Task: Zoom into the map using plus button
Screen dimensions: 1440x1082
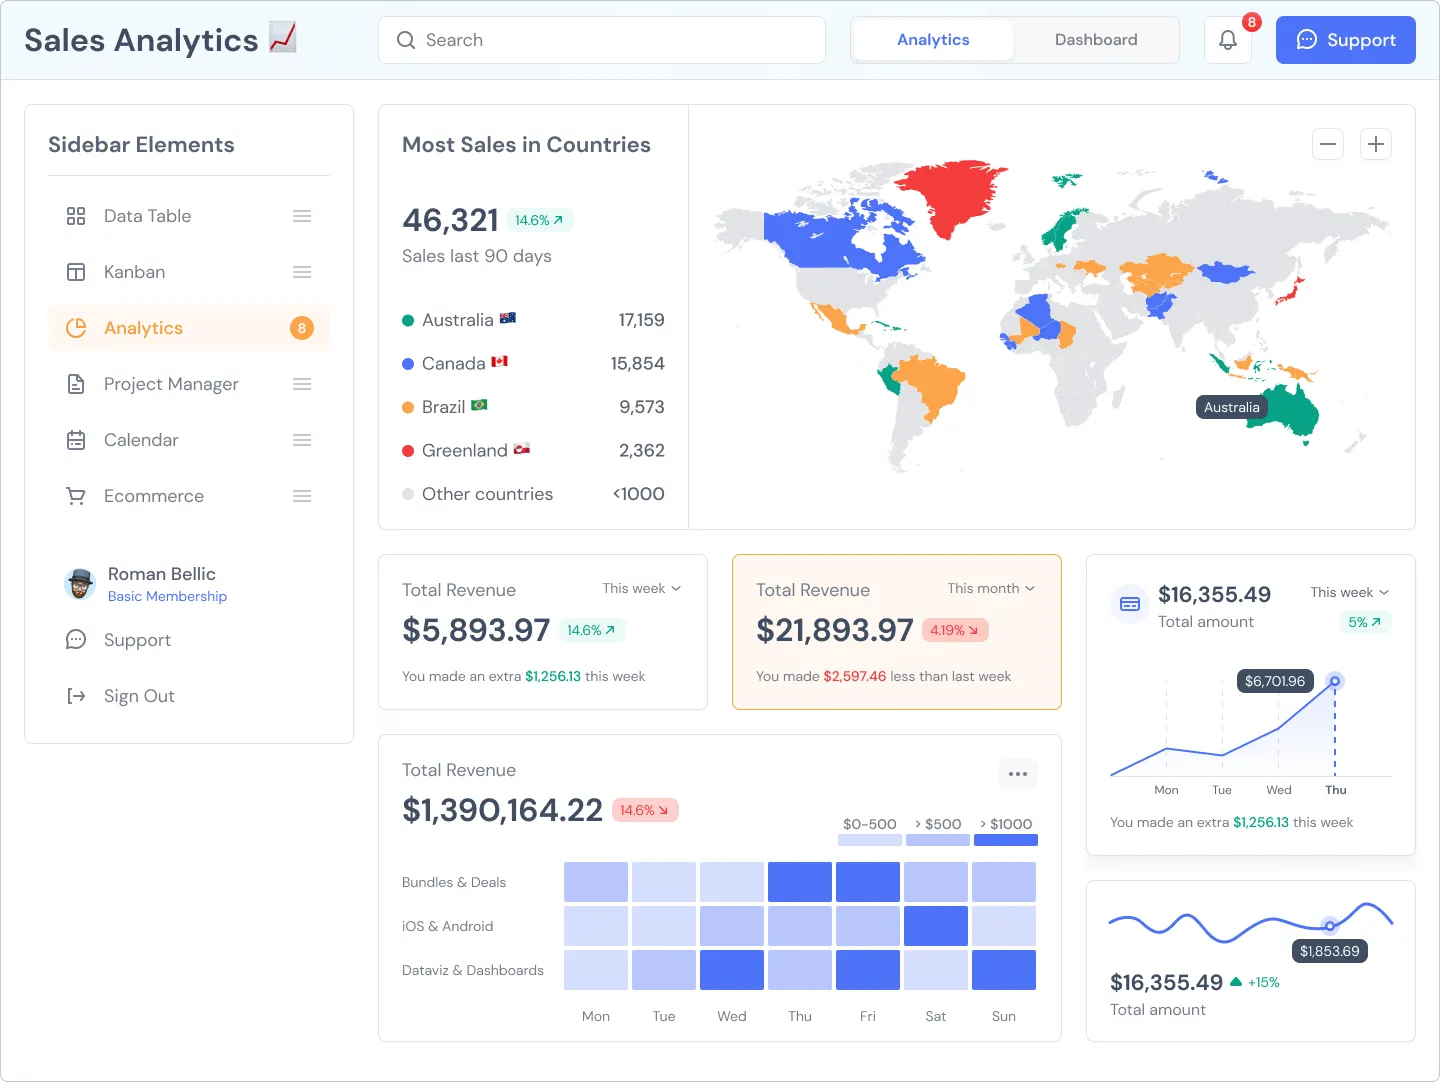Action: [x=1375, y=144]
